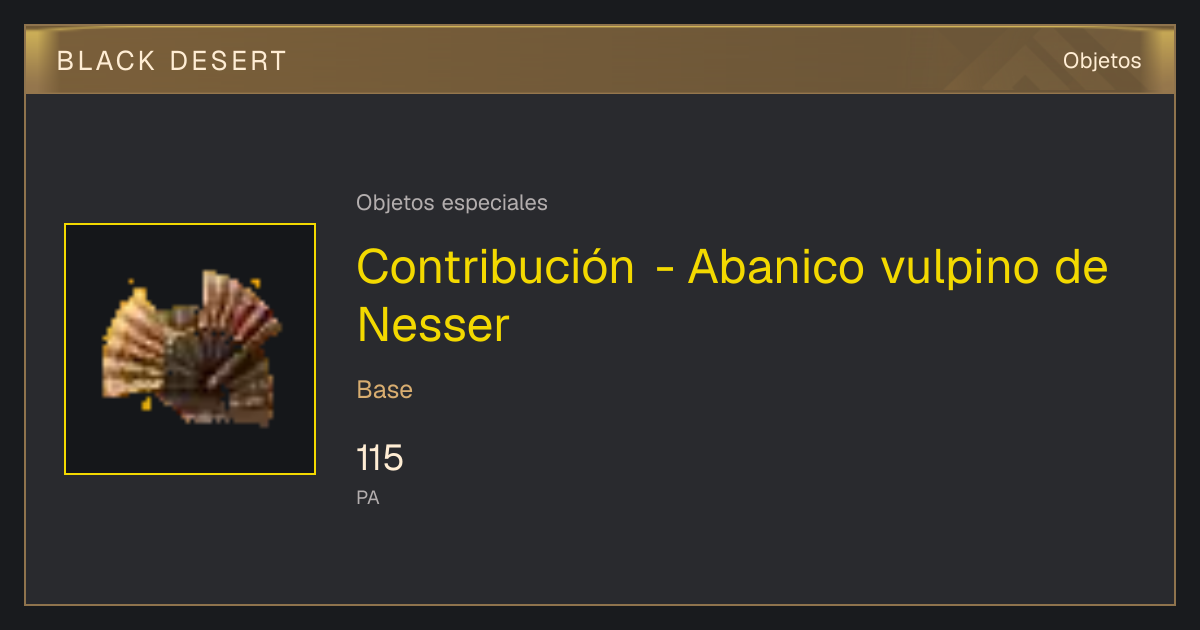
Task: Click the word DESERT in the logo
Action: click(x=228, y=61)
